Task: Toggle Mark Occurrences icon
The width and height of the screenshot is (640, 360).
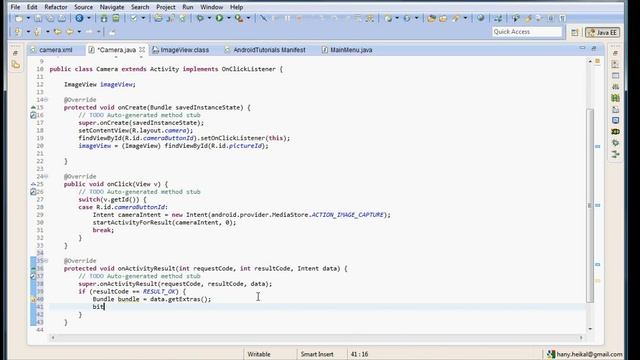Action: tap(528, 18)
